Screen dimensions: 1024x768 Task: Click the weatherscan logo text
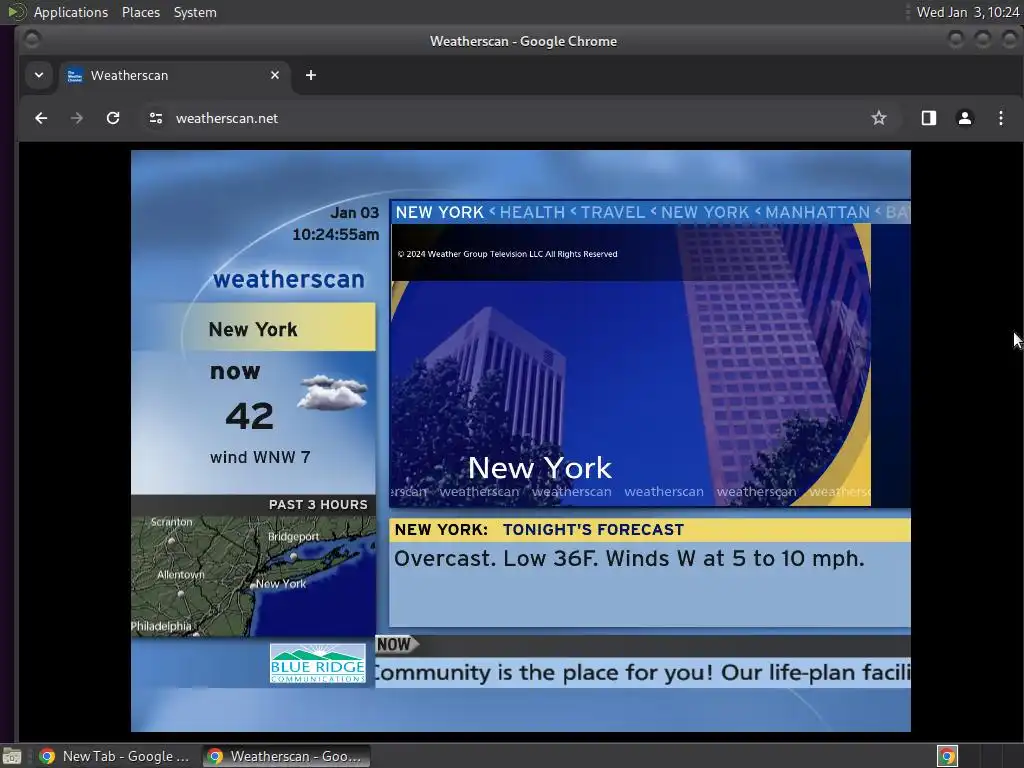pyautogui.click(x=289, y=279)
